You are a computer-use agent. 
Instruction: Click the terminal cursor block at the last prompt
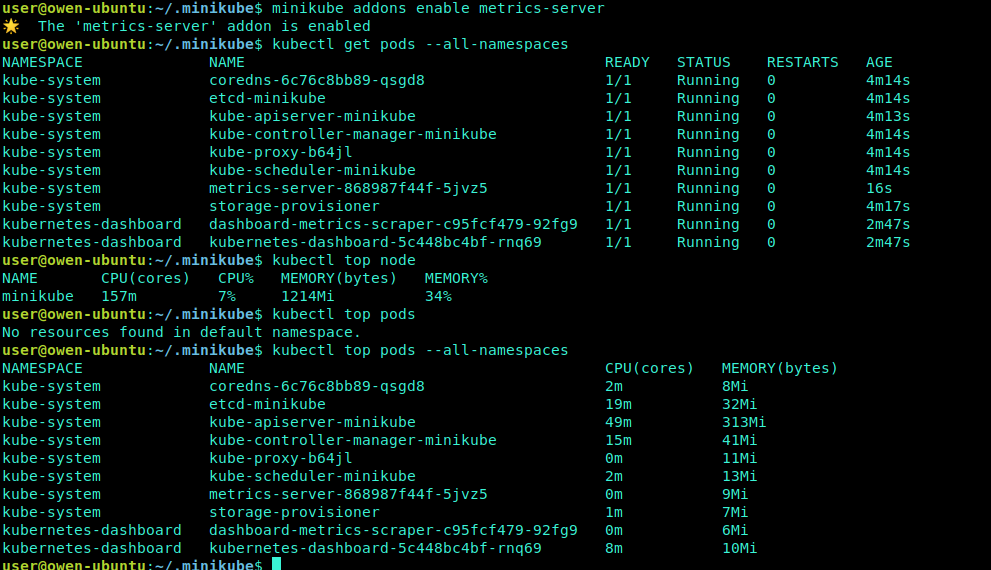tap(276, 564)
